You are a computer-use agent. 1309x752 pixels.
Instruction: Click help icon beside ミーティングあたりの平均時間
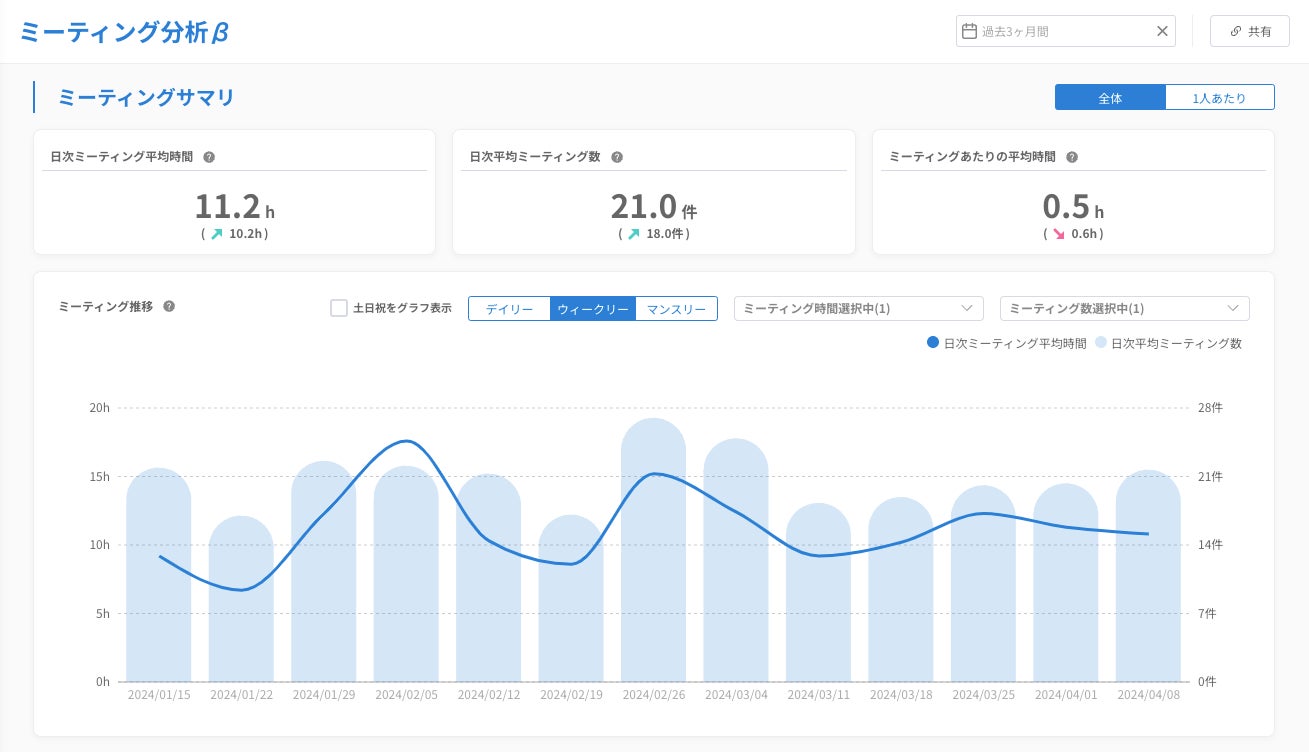(1072, 157)
